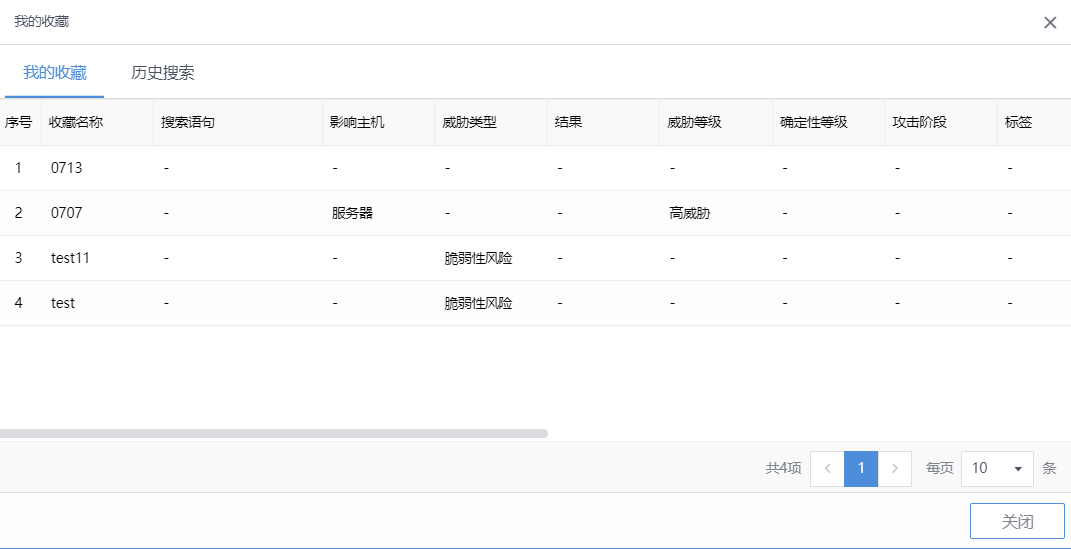Click the 收藏名称 column header

coord(77,123)
